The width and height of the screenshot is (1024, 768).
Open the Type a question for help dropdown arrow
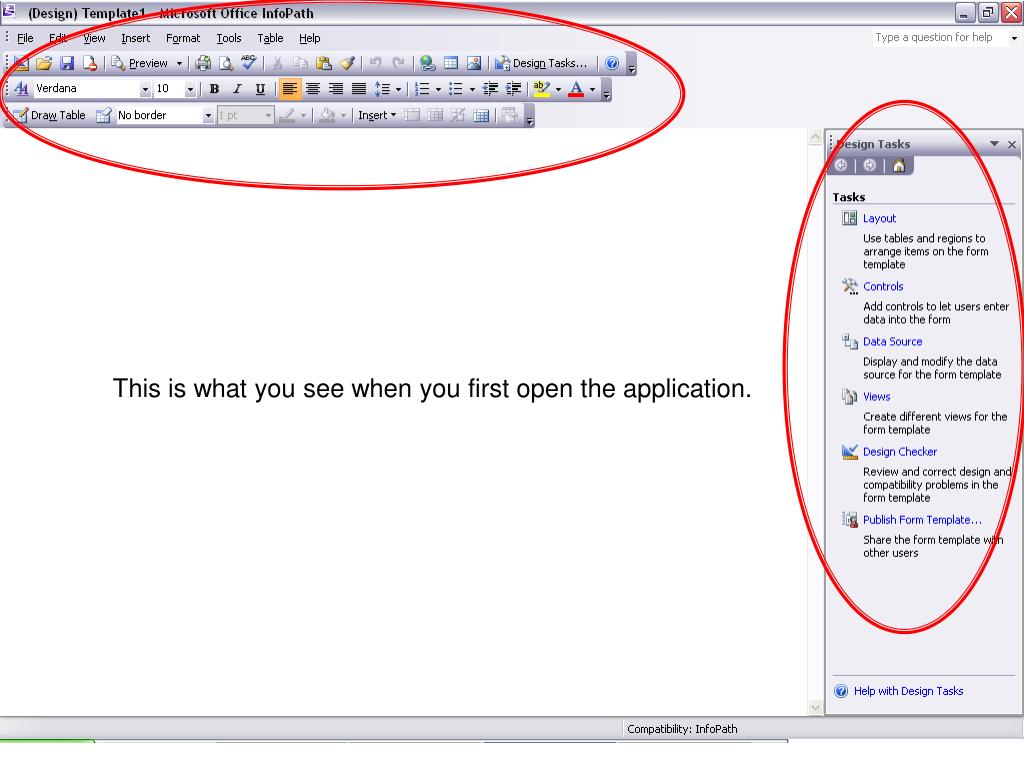pos(1014,38)
